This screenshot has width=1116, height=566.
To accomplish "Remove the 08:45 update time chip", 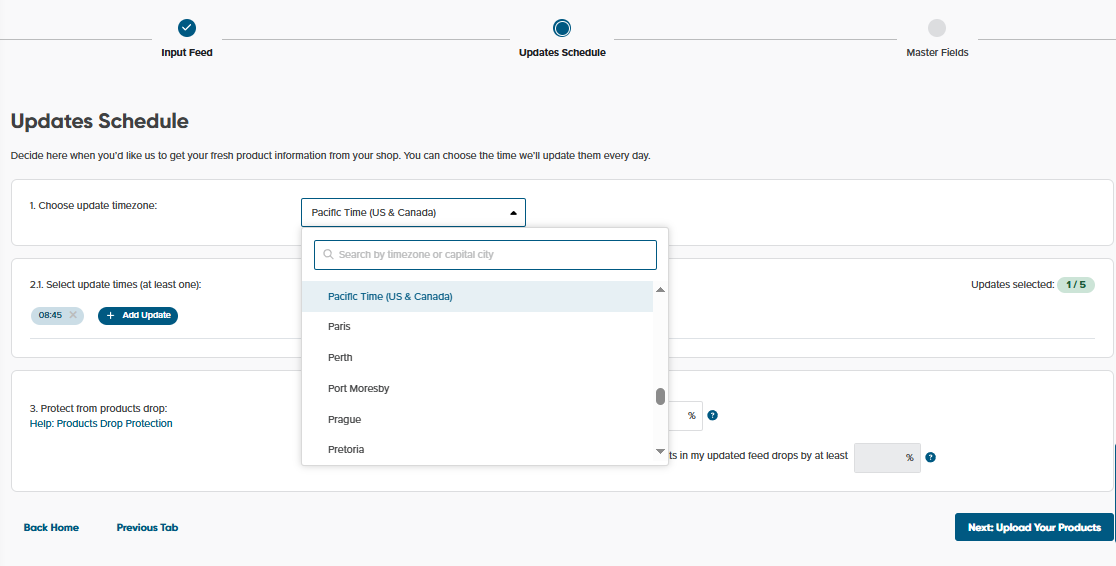I will click(x=73, y=315).
